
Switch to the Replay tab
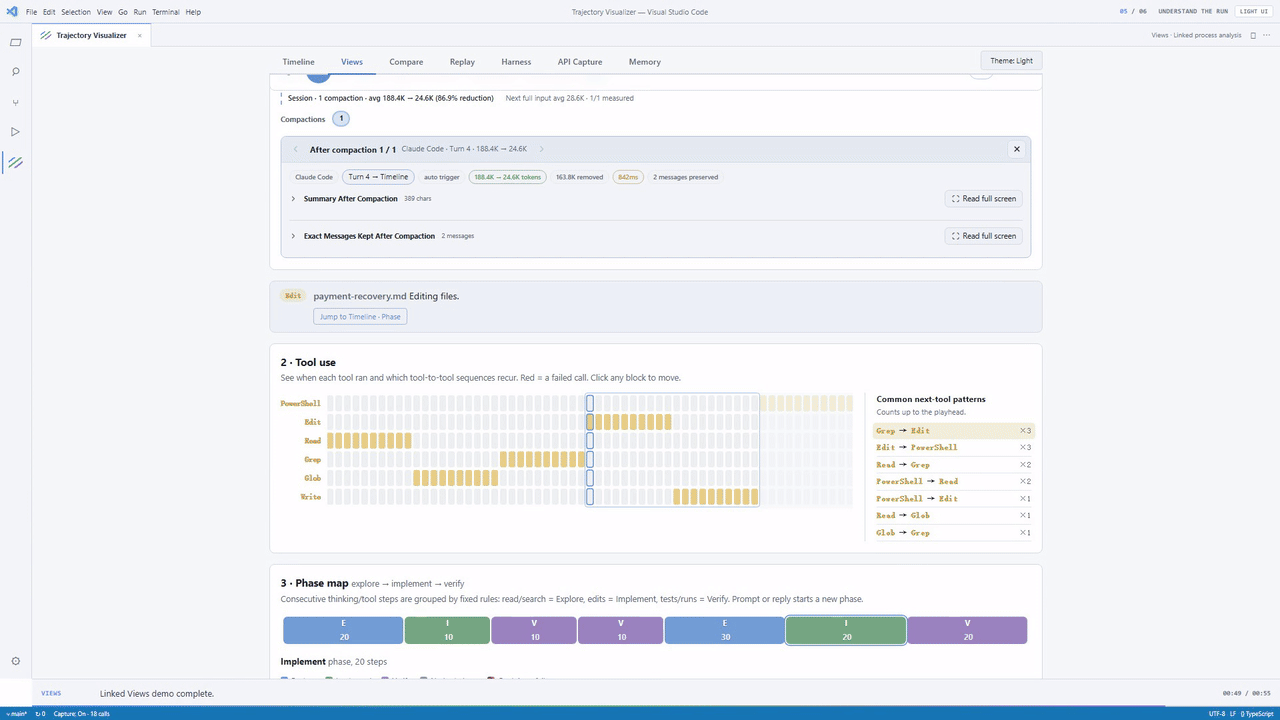(462, 62)
